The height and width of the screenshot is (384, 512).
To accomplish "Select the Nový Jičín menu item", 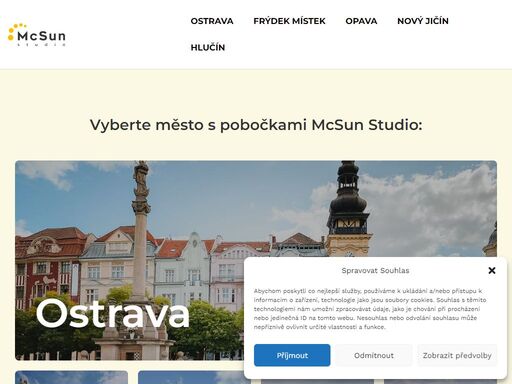I will pyautogui.click(x=423, y=21).
